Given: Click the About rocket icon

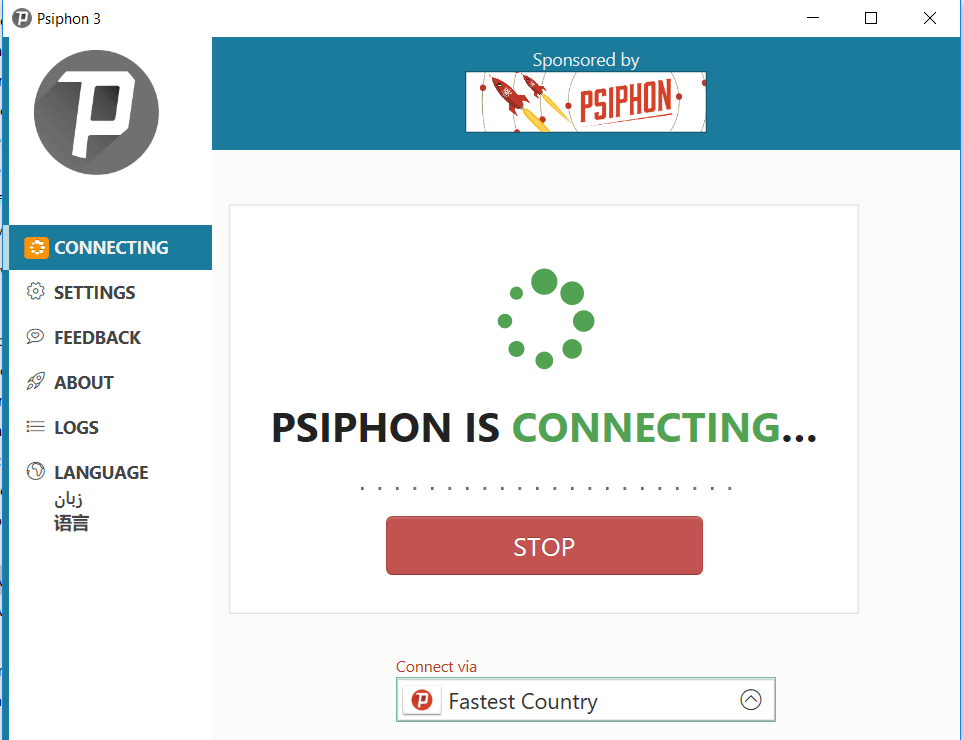Looking at the screenshot, I should 36,381.
